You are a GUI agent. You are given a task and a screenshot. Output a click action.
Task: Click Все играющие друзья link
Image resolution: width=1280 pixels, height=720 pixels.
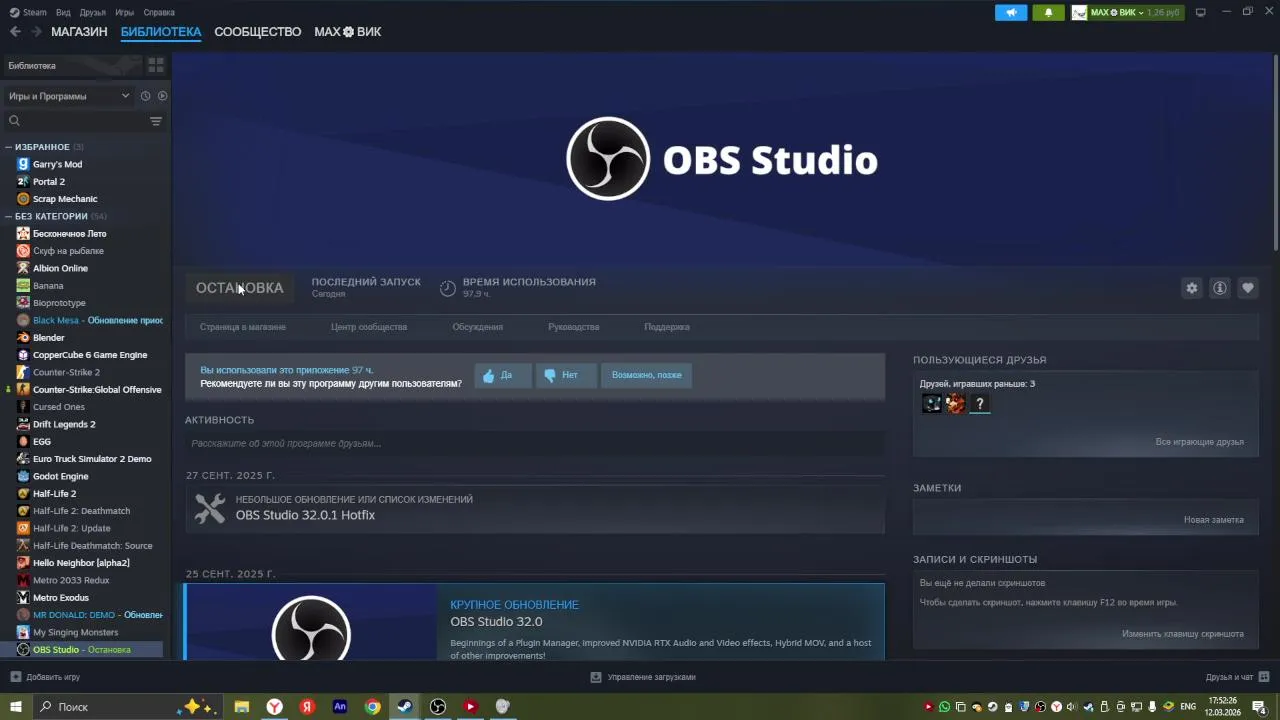(1200, 442)
